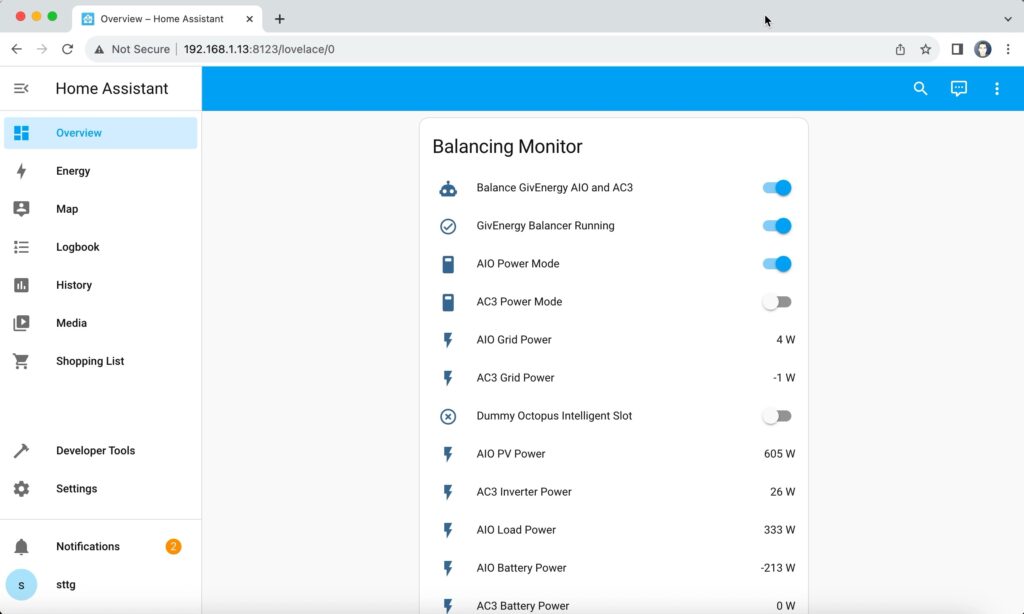Click the address bar URL field

click(x=512, y=49)
